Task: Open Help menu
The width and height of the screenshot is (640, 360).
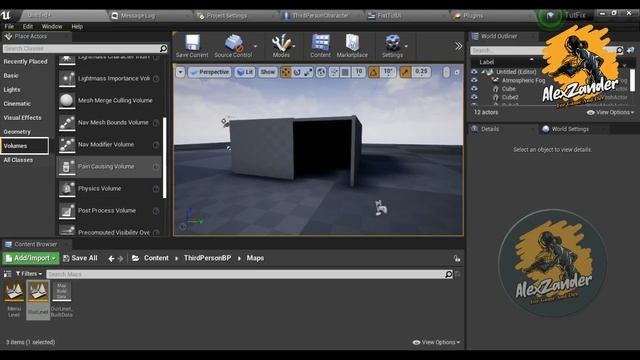Action: (77, 27)
